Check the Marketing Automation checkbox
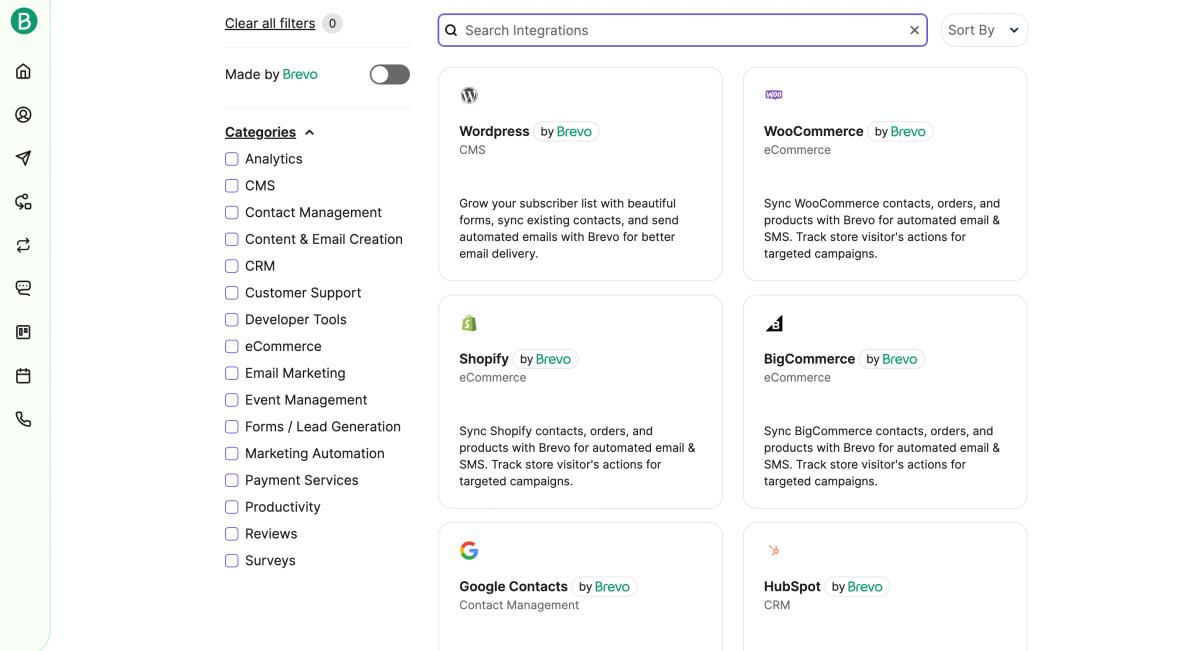 coord(232,453)
